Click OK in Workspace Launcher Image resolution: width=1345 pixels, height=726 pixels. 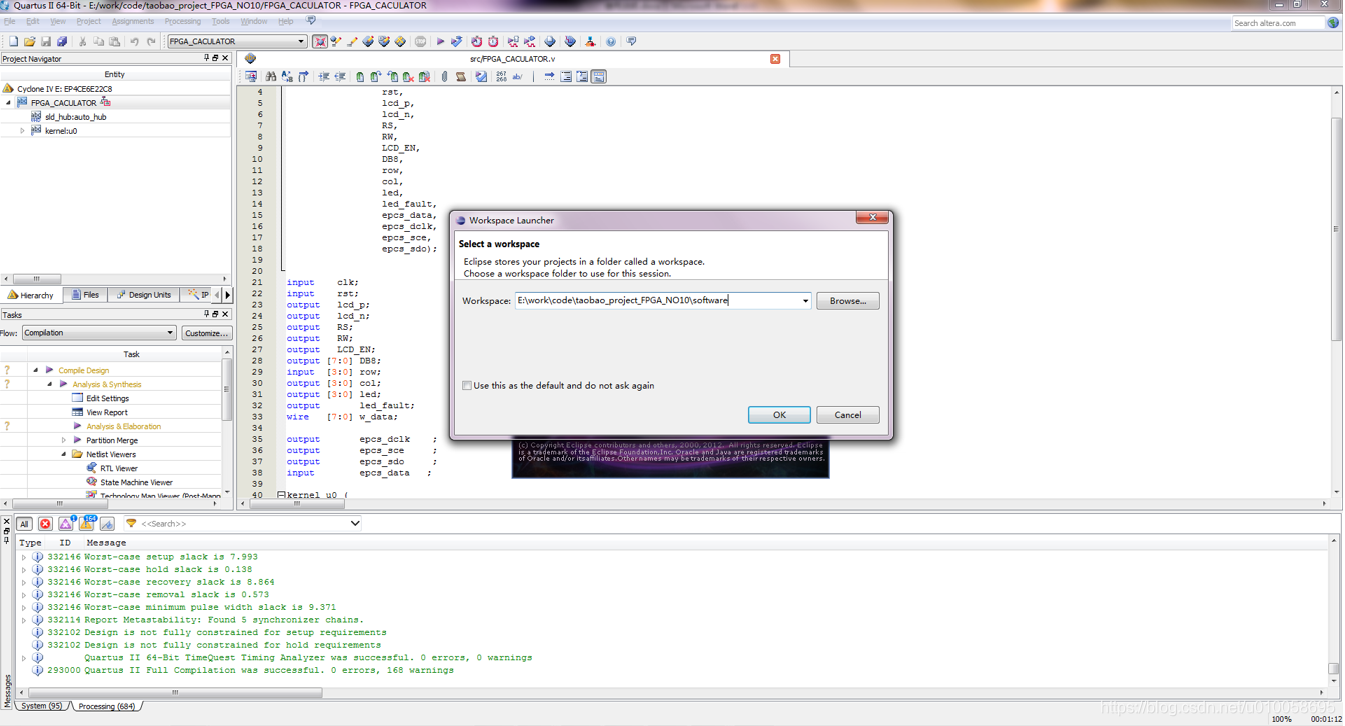click(x=779, y=415)
